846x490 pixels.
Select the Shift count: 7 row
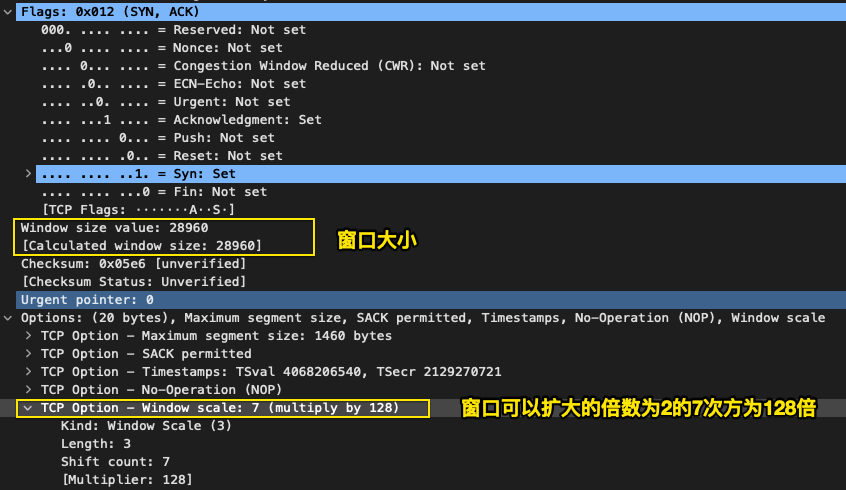pyautogui.click(x=115, y=462)
